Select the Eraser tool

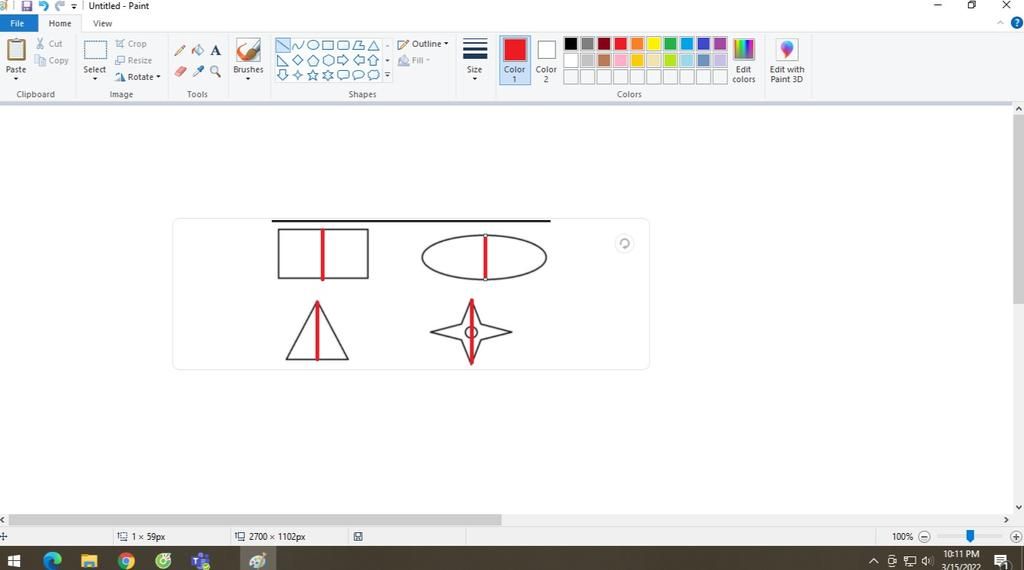coord(180,71)
